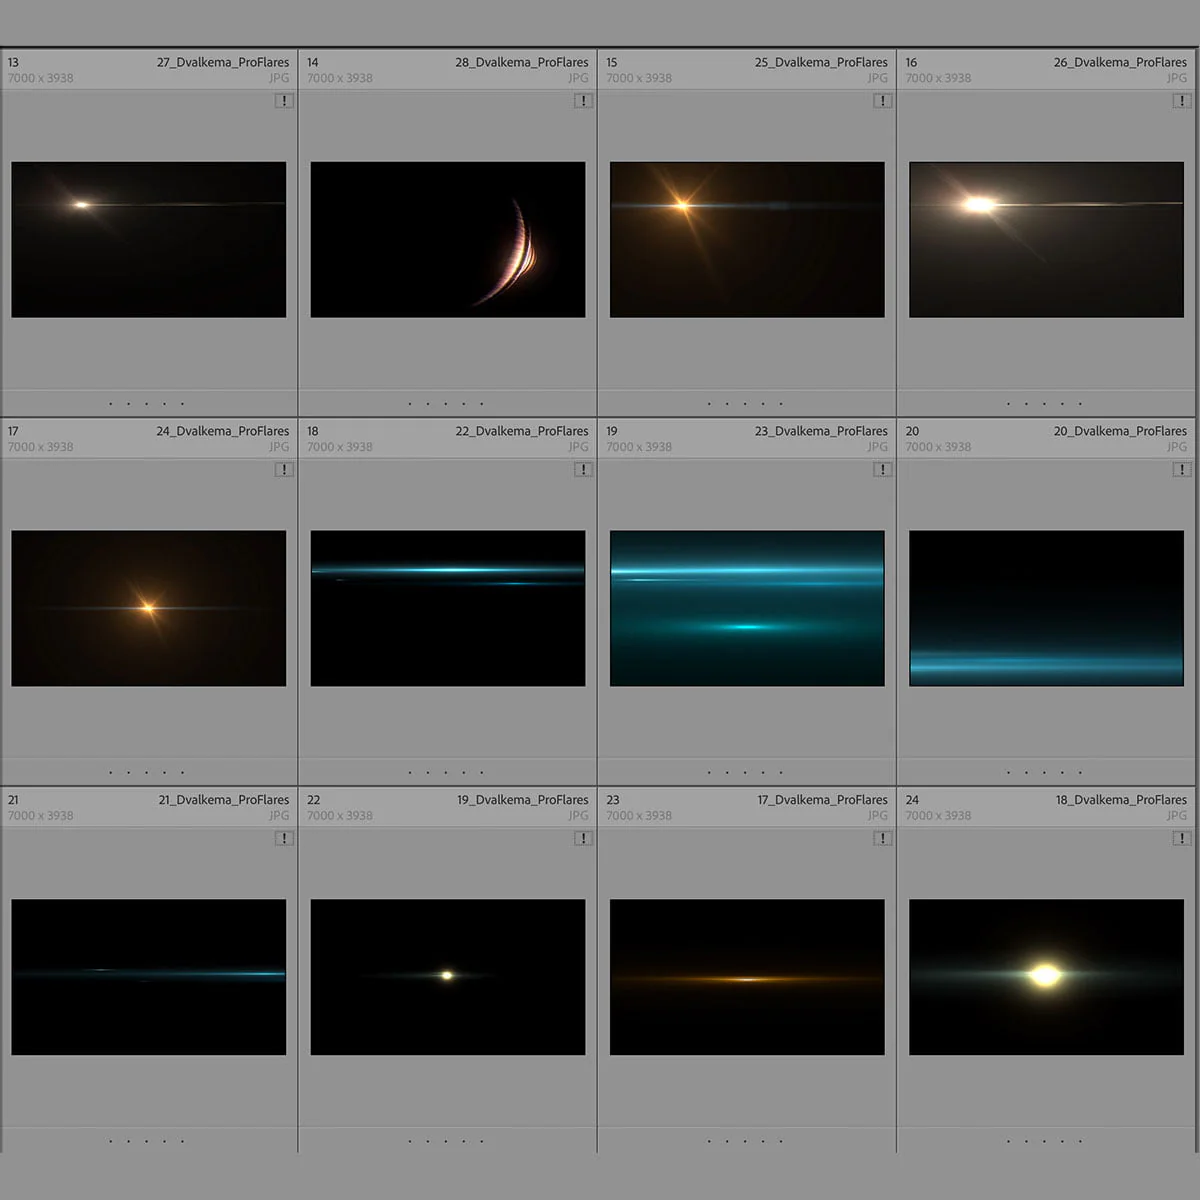Click the 25_Dvalkema_ProFlares filename label
Image resolution: width=1200 pixels, height=1200 pixels.
point(821,62)
